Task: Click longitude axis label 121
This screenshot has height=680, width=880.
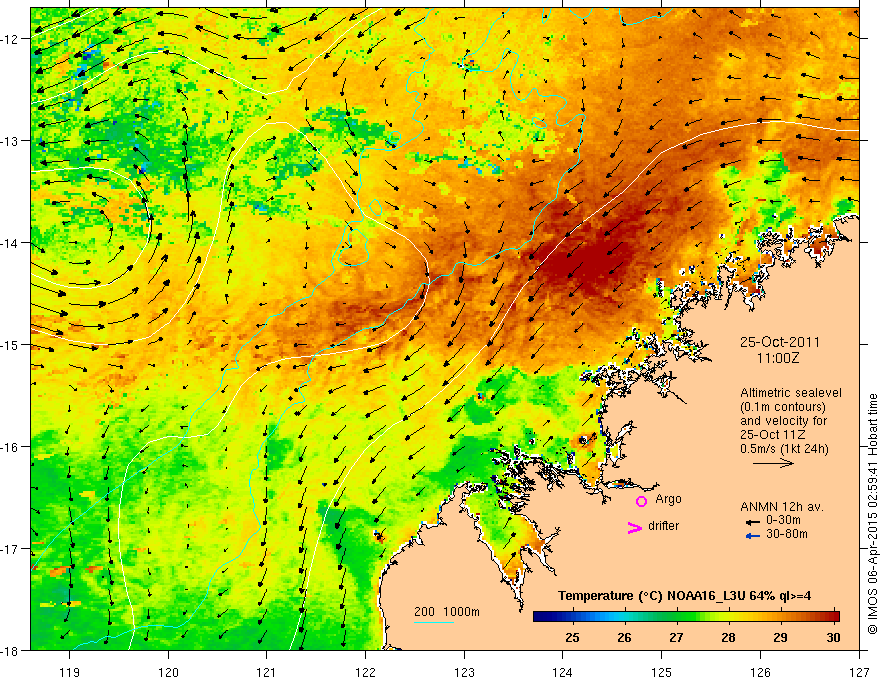Action: click(x=267, y=672)
